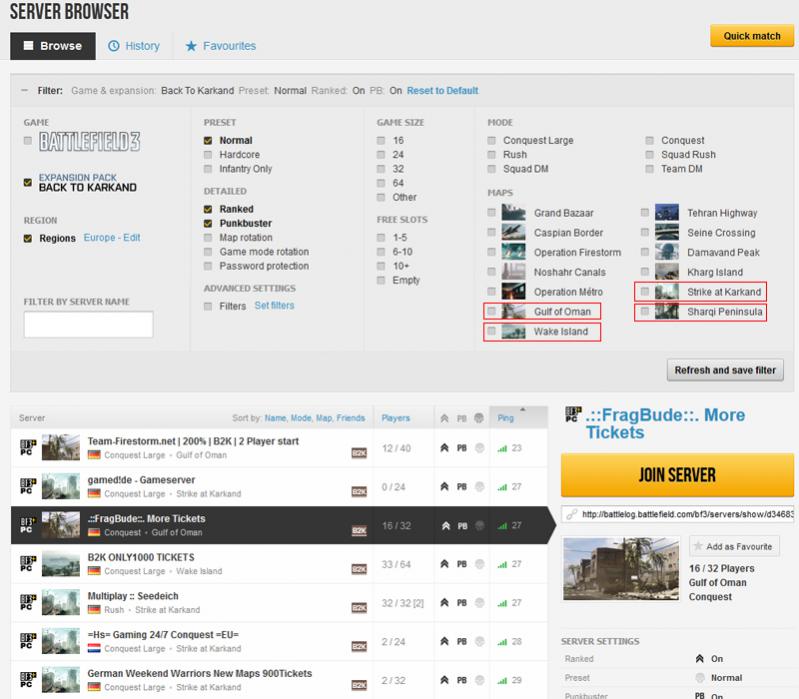Click the JOIN SERVER button
The image size is (799, 699).
[677, 475]
